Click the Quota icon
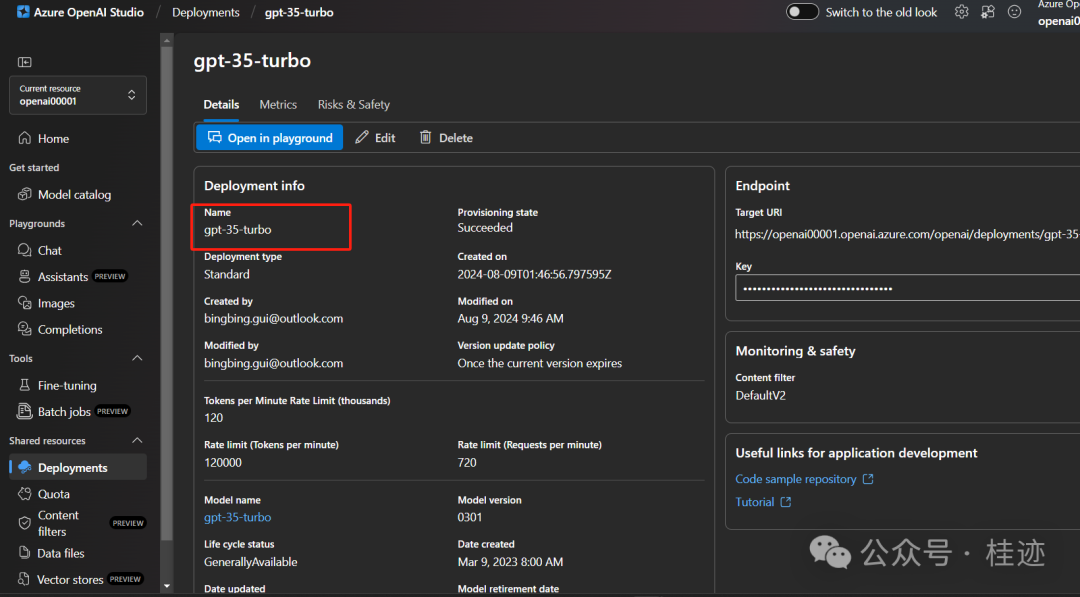This screenshot has width=1080, height=597. tap(25, 494)
